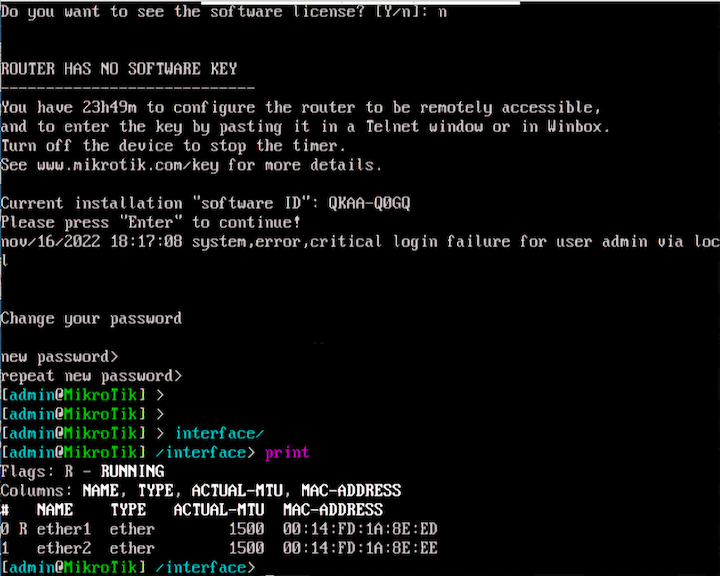Image resolution: width=720 pixels, height=576 pixels.
Task: Click the software license Y/n prompt
Action: pos(224,11)
